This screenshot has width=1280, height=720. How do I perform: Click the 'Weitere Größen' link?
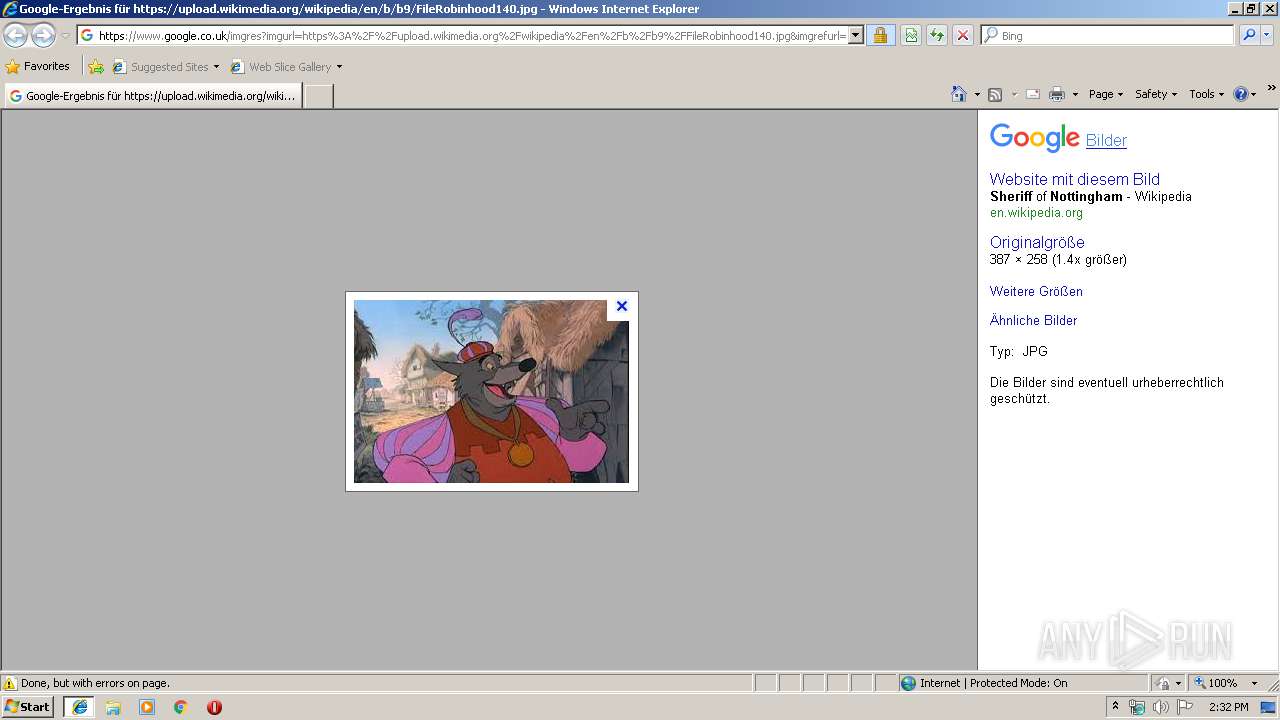point(1036,292)
